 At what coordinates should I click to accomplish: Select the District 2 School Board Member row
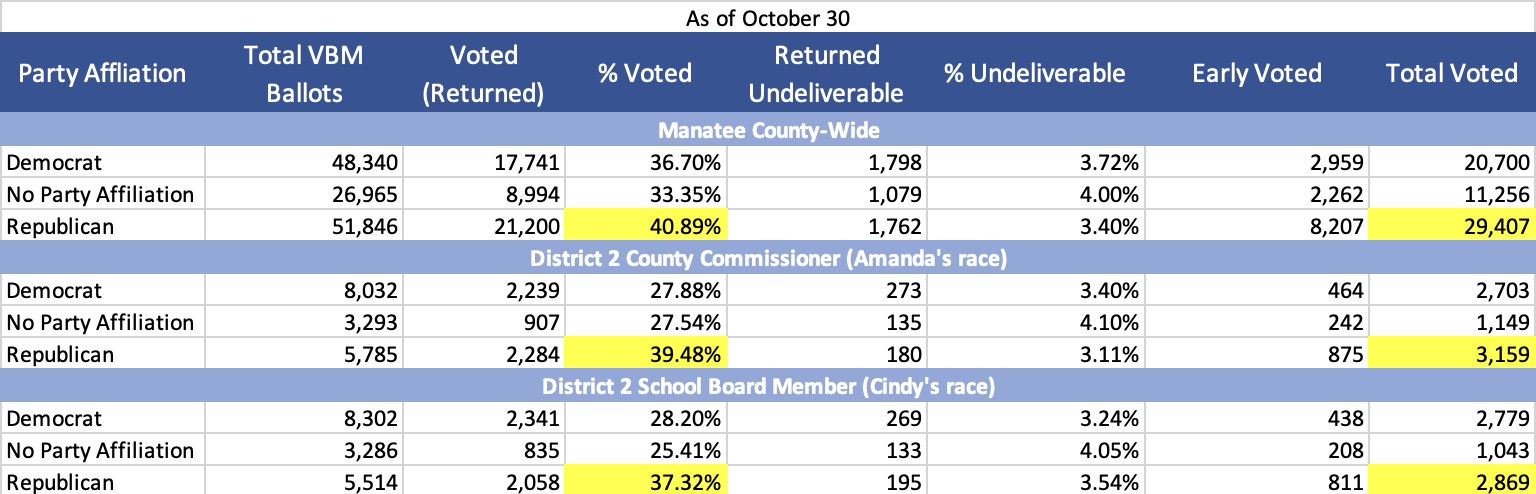click(x=768, y=386)
